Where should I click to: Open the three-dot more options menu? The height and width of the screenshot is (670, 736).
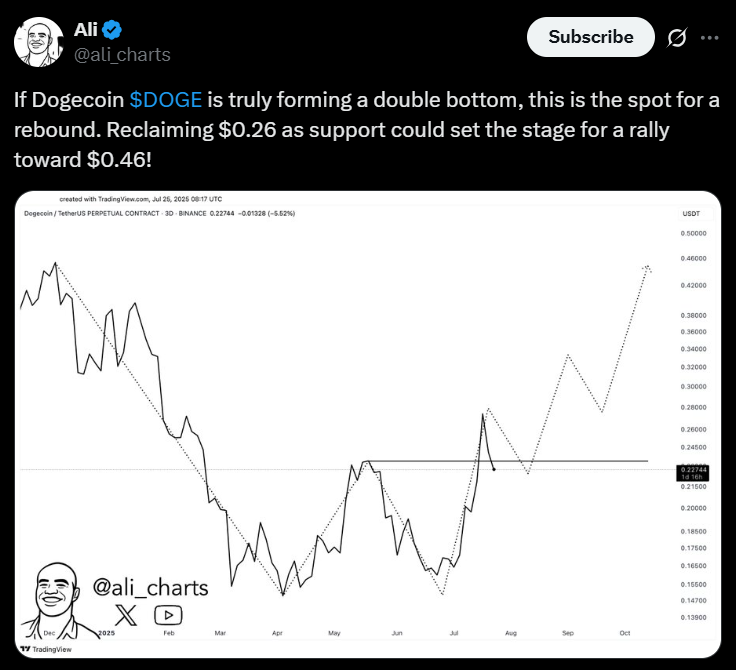(x=709, y=38)
